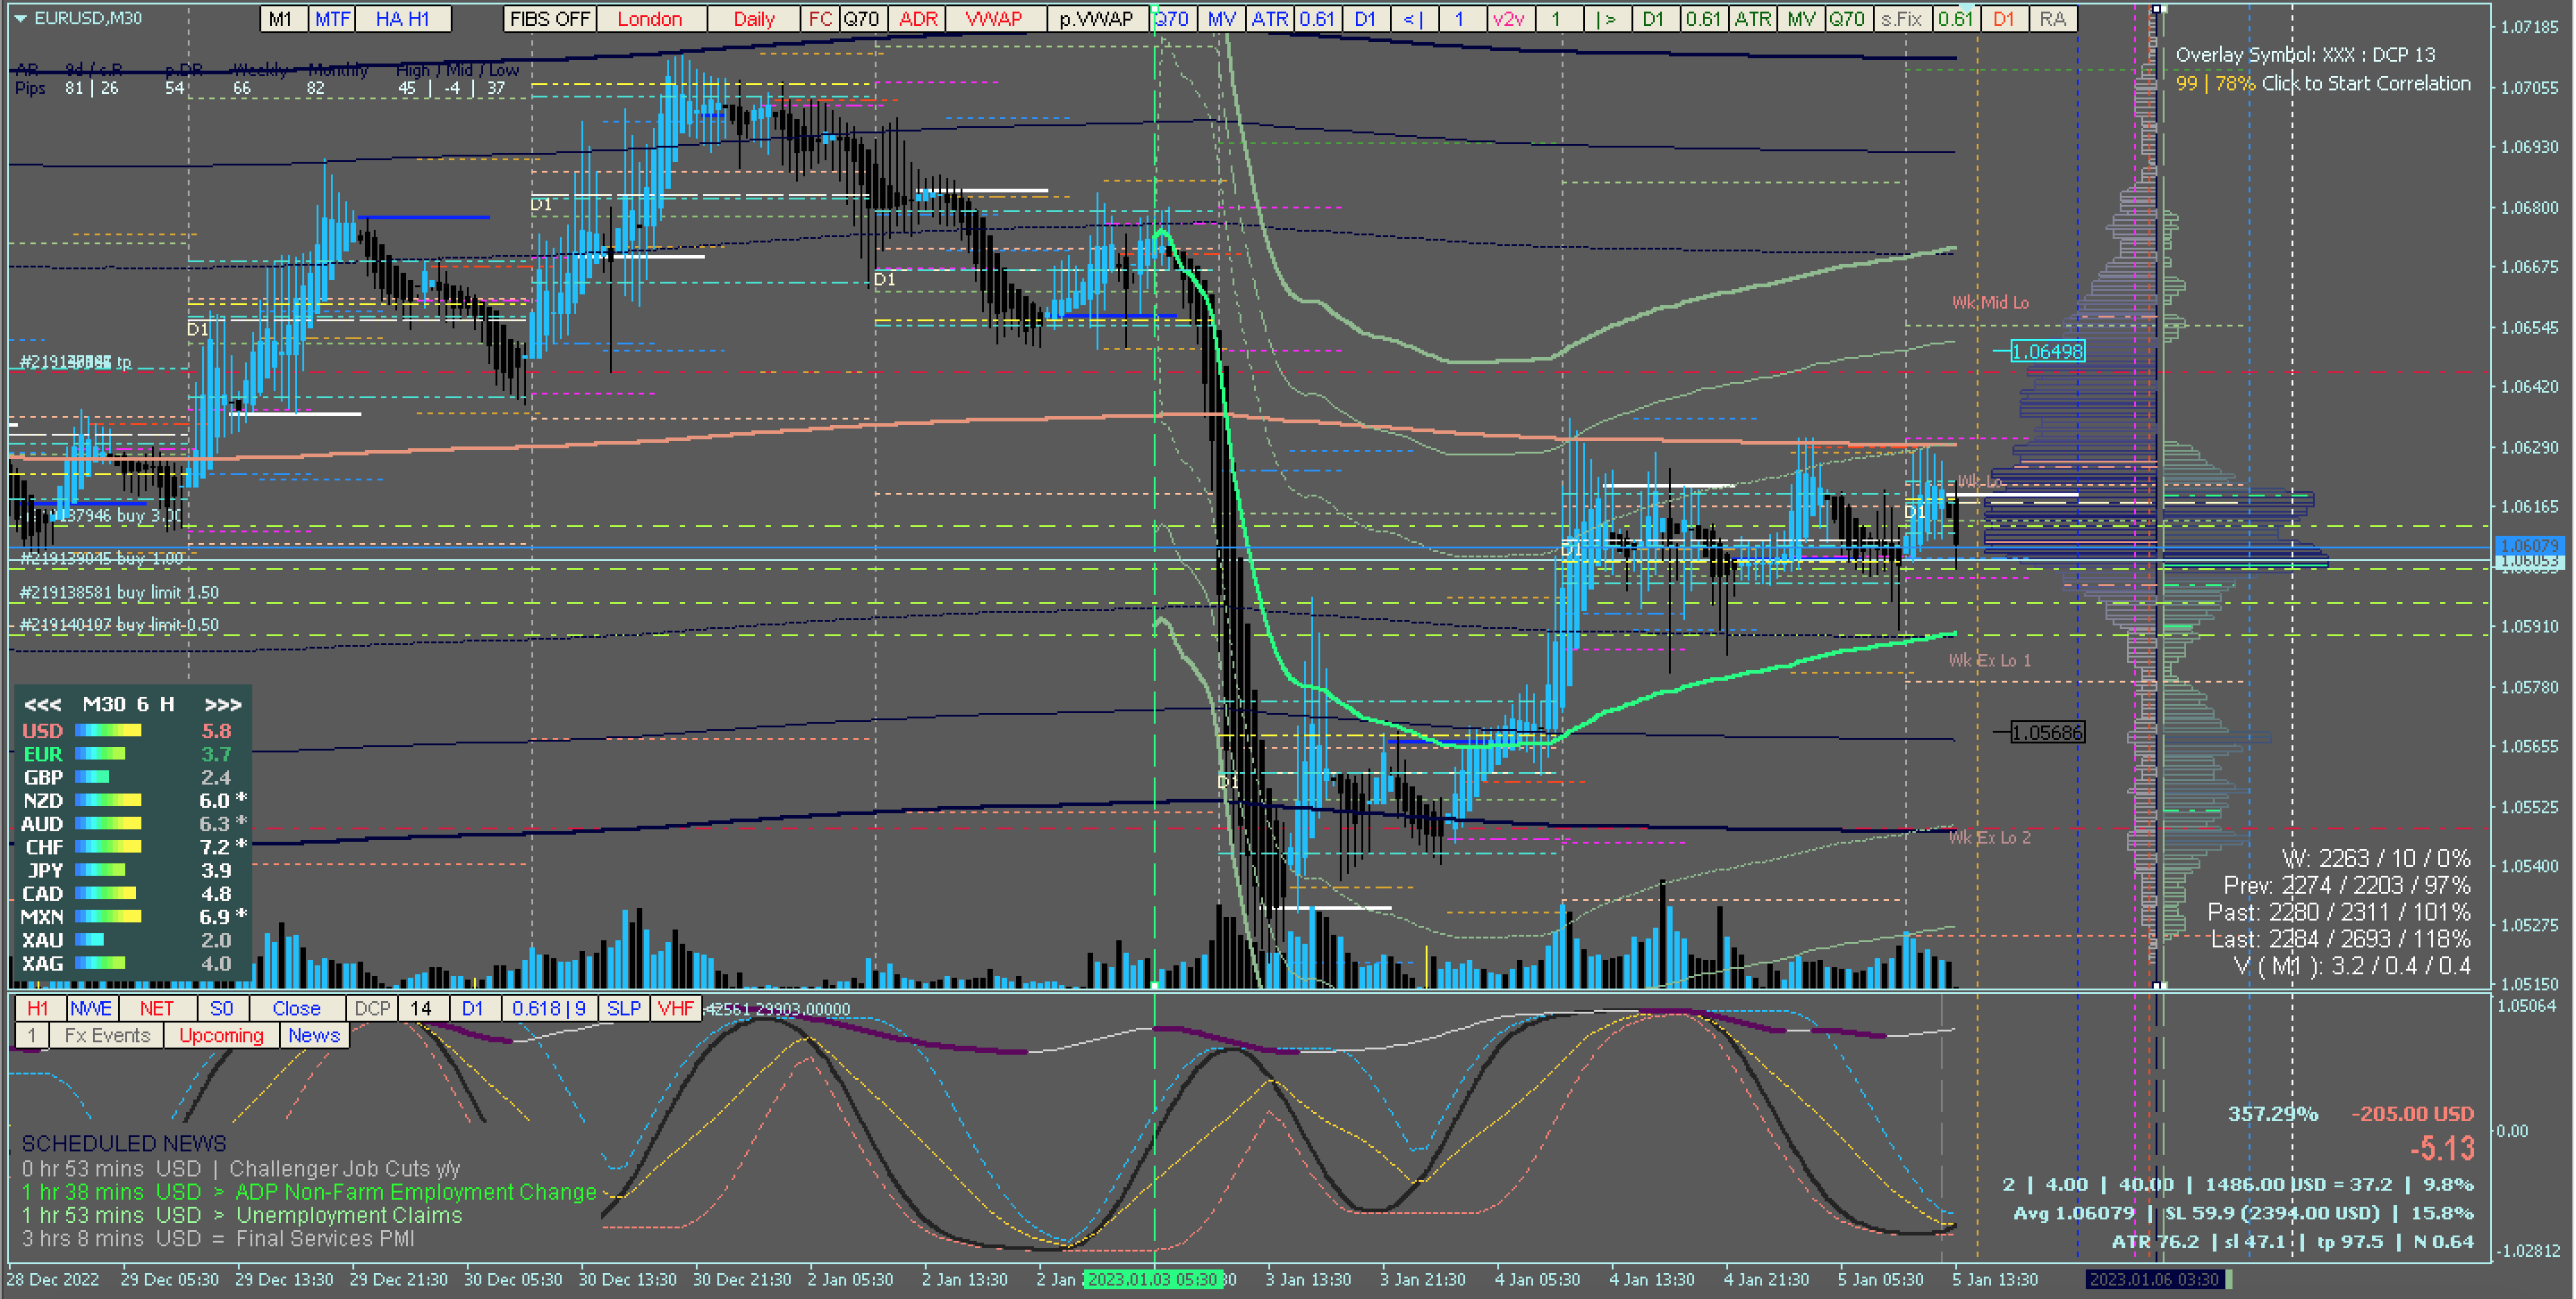Click the s.Fix toolbar button

coord(1900,19)
